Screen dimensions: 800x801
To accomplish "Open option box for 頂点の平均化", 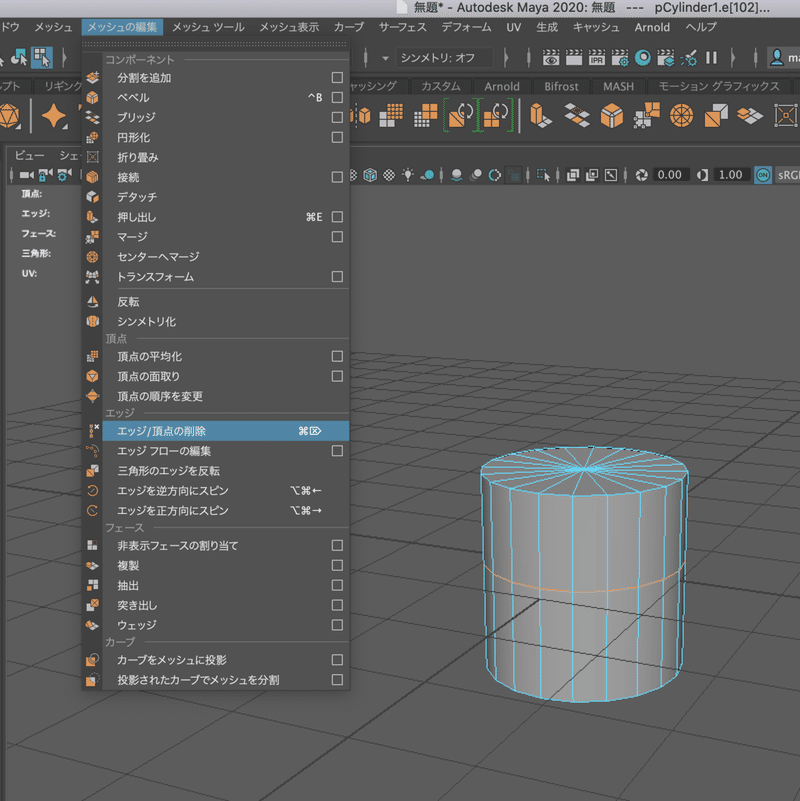I will point(337,356).
